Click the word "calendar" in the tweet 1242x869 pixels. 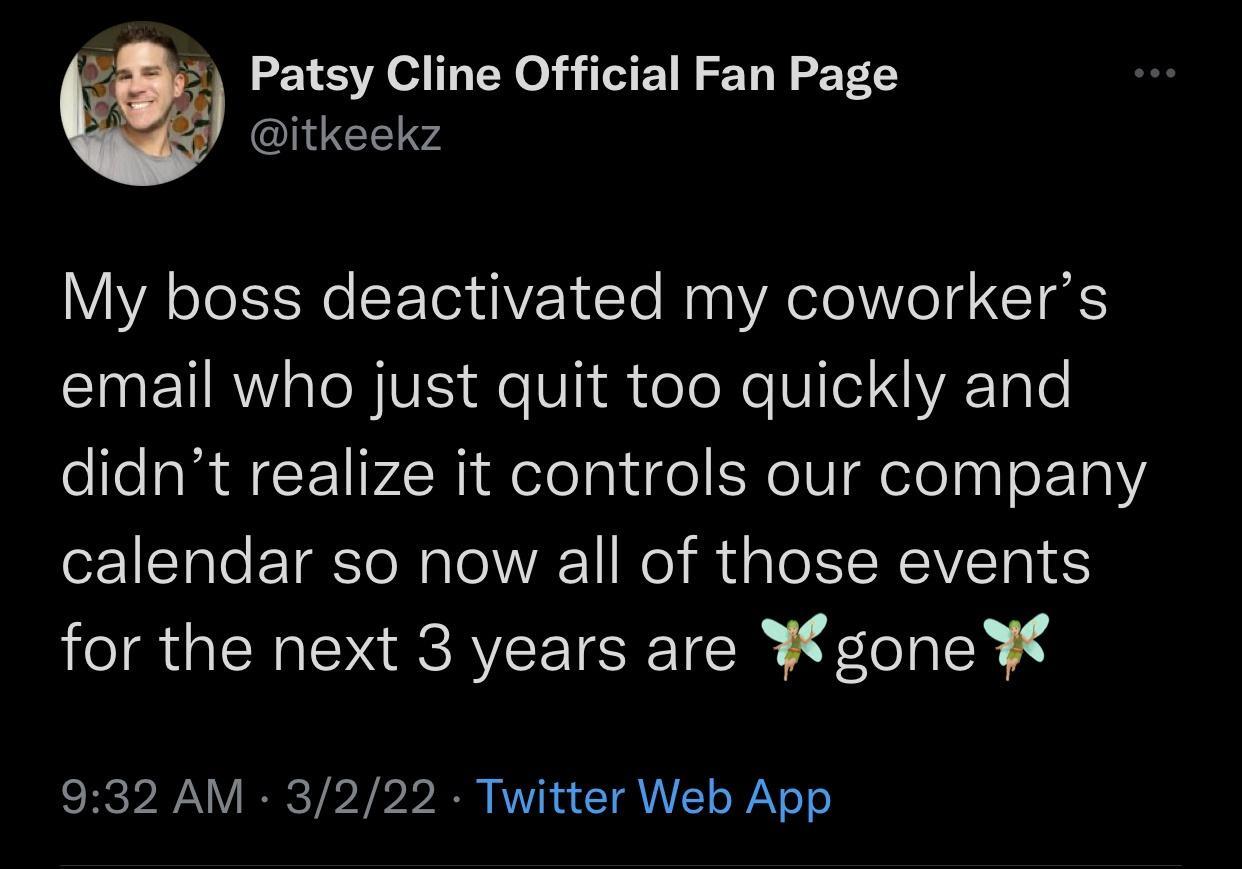tap(187, 561)
